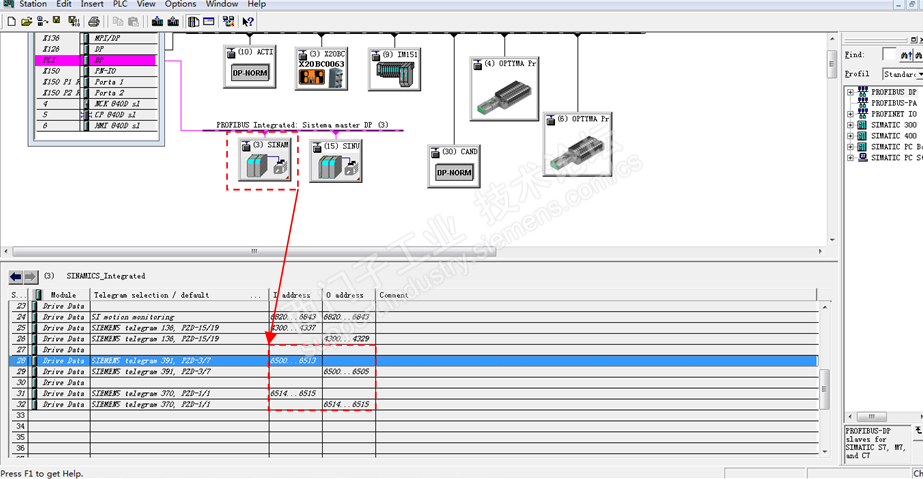Open the View menu

147,4
